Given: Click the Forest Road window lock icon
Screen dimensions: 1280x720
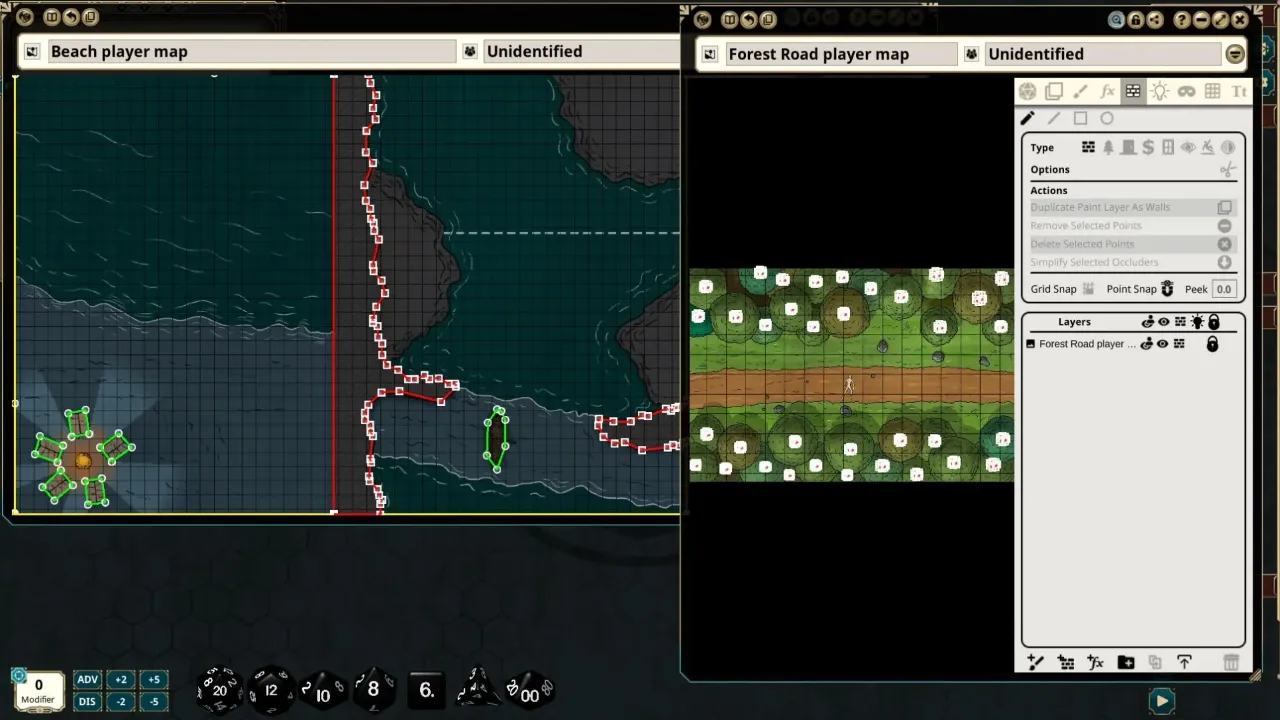Looking at the screenshot, I should (1136, 19).
